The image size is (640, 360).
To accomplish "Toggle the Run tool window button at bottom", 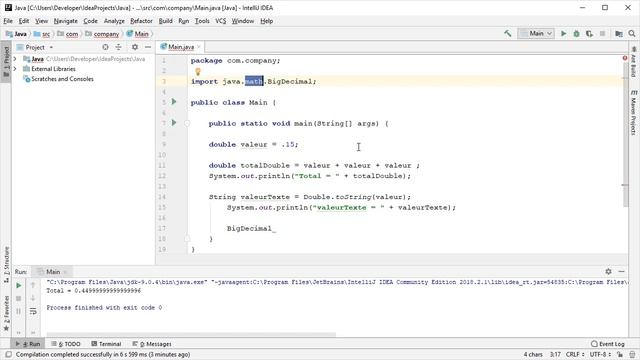I will tap(28, 344).
